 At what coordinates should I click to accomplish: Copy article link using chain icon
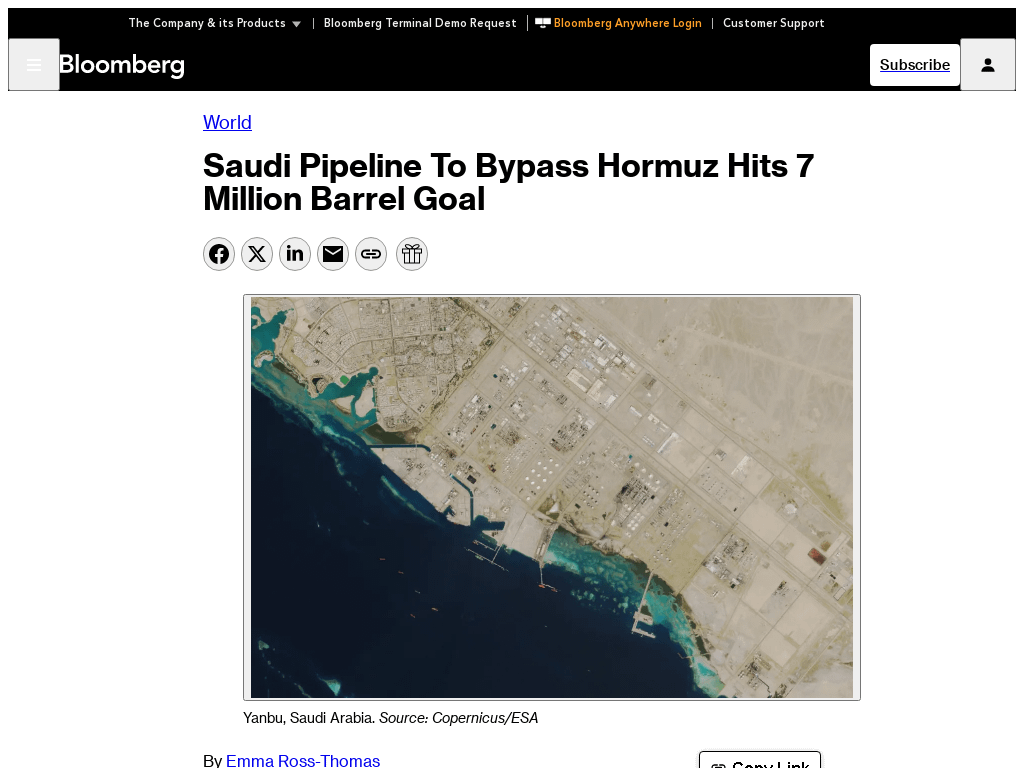[371, 254]
